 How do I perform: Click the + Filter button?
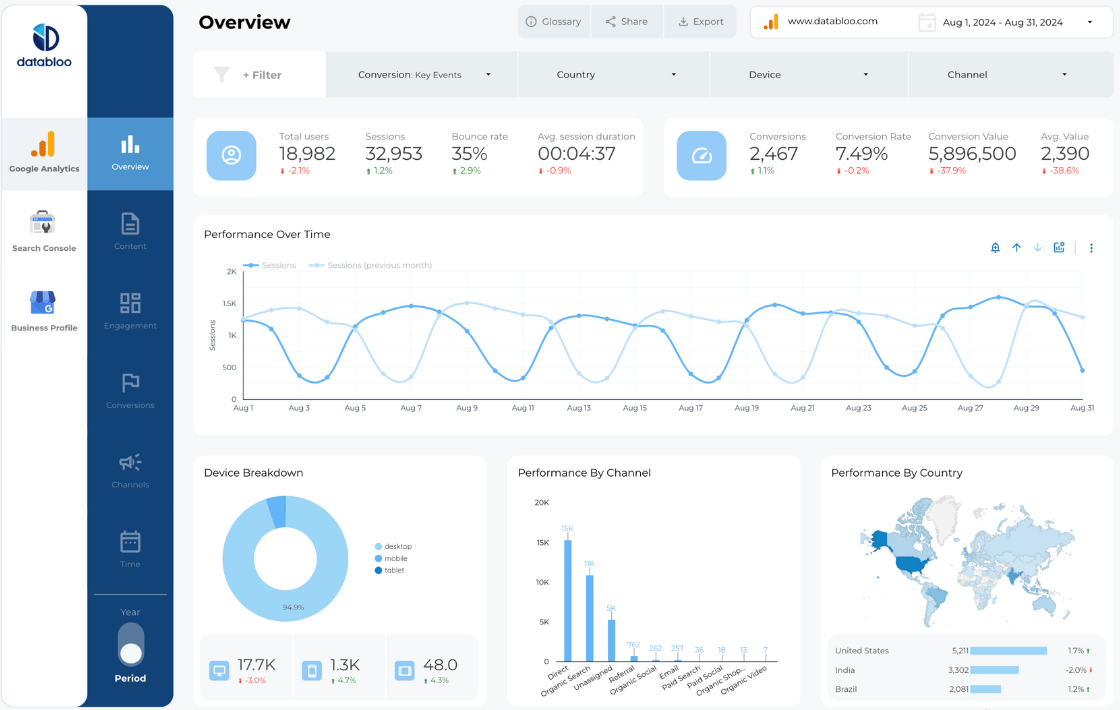point(260,74)
